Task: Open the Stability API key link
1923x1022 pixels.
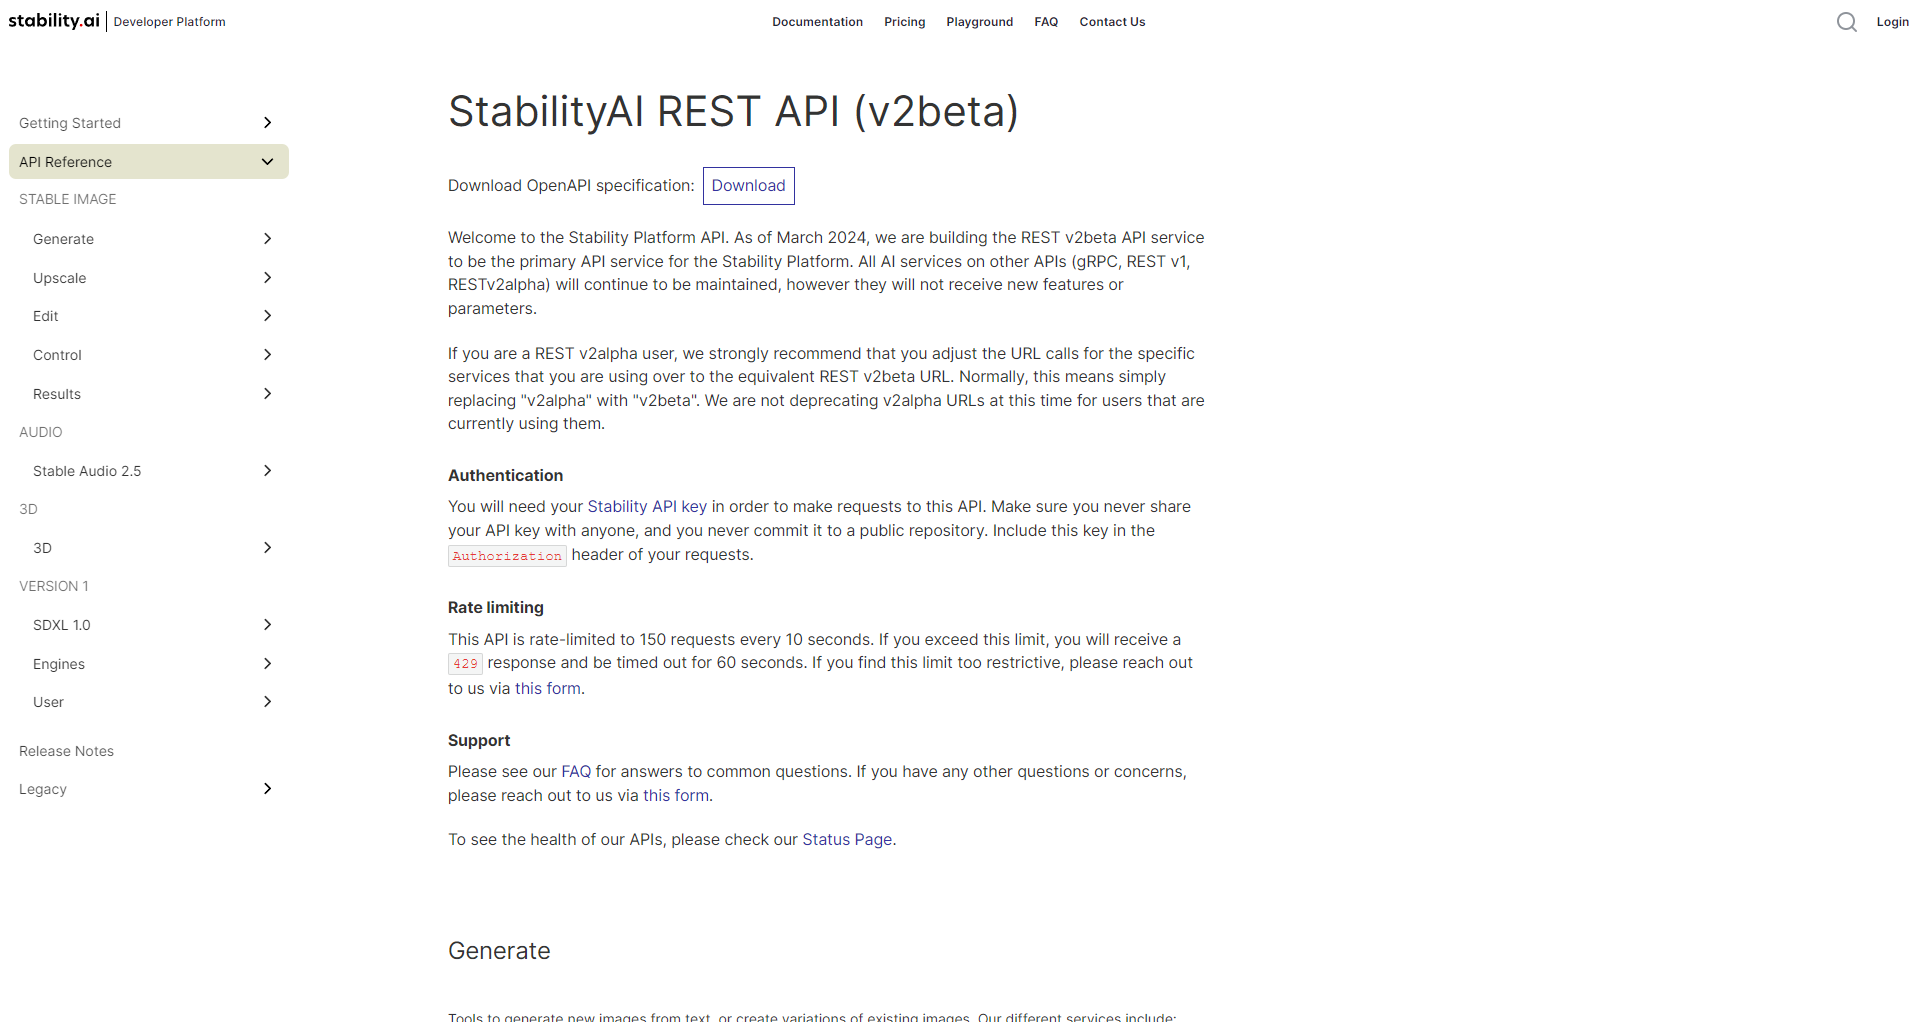Action: tap(647, 506)
